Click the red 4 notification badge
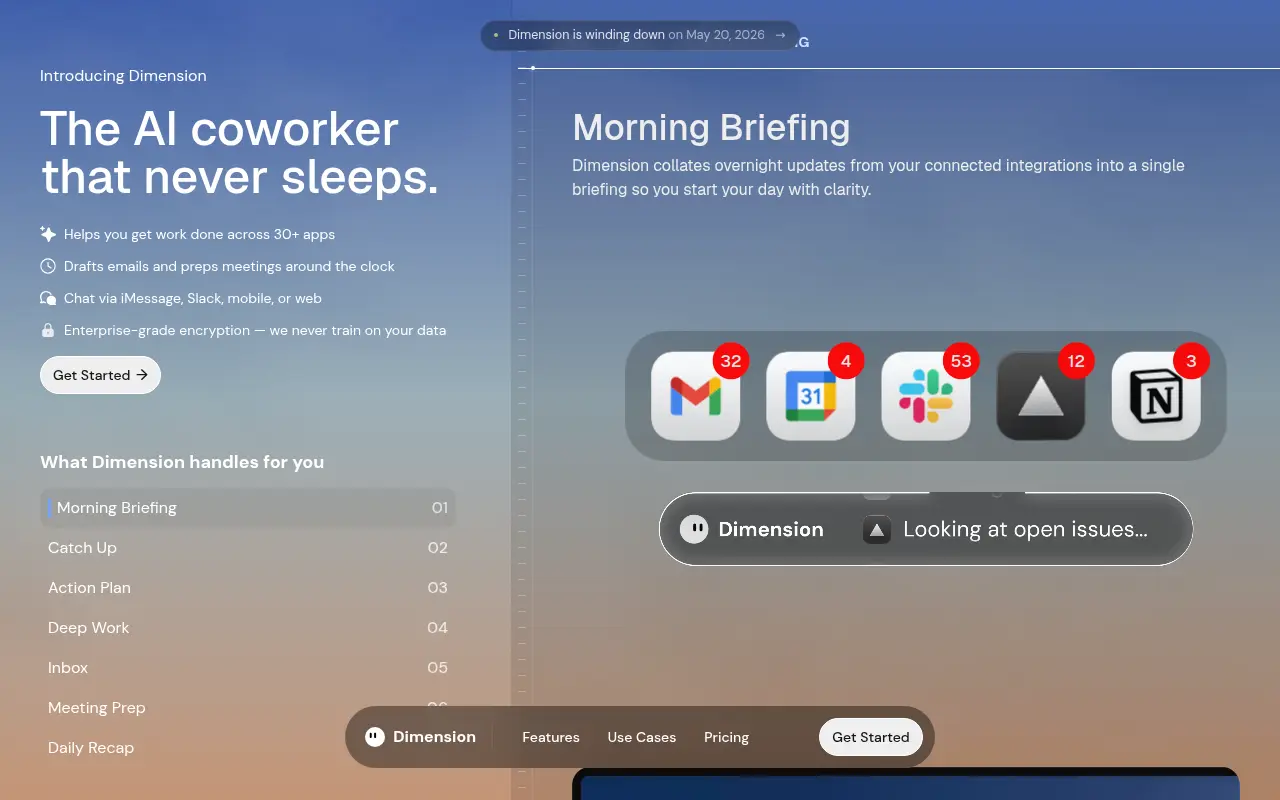1280x800 pixels. click(846, 361)
